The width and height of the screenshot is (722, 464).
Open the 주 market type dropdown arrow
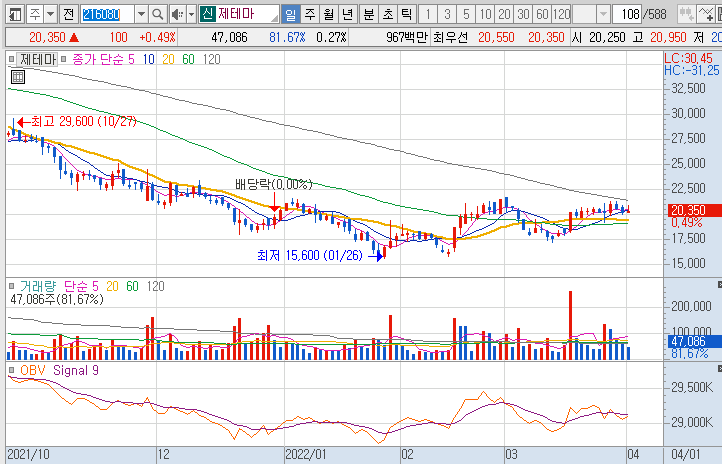(x=51, y=15)
